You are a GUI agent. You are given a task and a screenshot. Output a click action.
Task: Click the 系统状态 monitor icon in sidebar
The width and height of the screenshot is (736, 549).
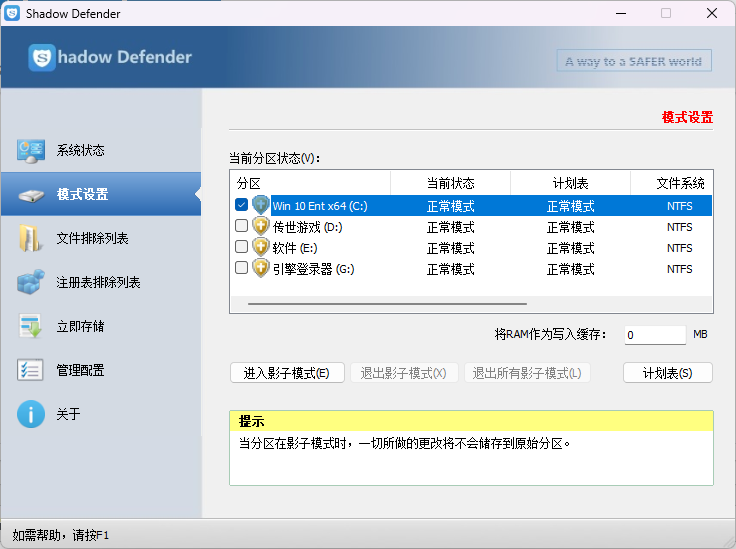click(x=31, y=151)
